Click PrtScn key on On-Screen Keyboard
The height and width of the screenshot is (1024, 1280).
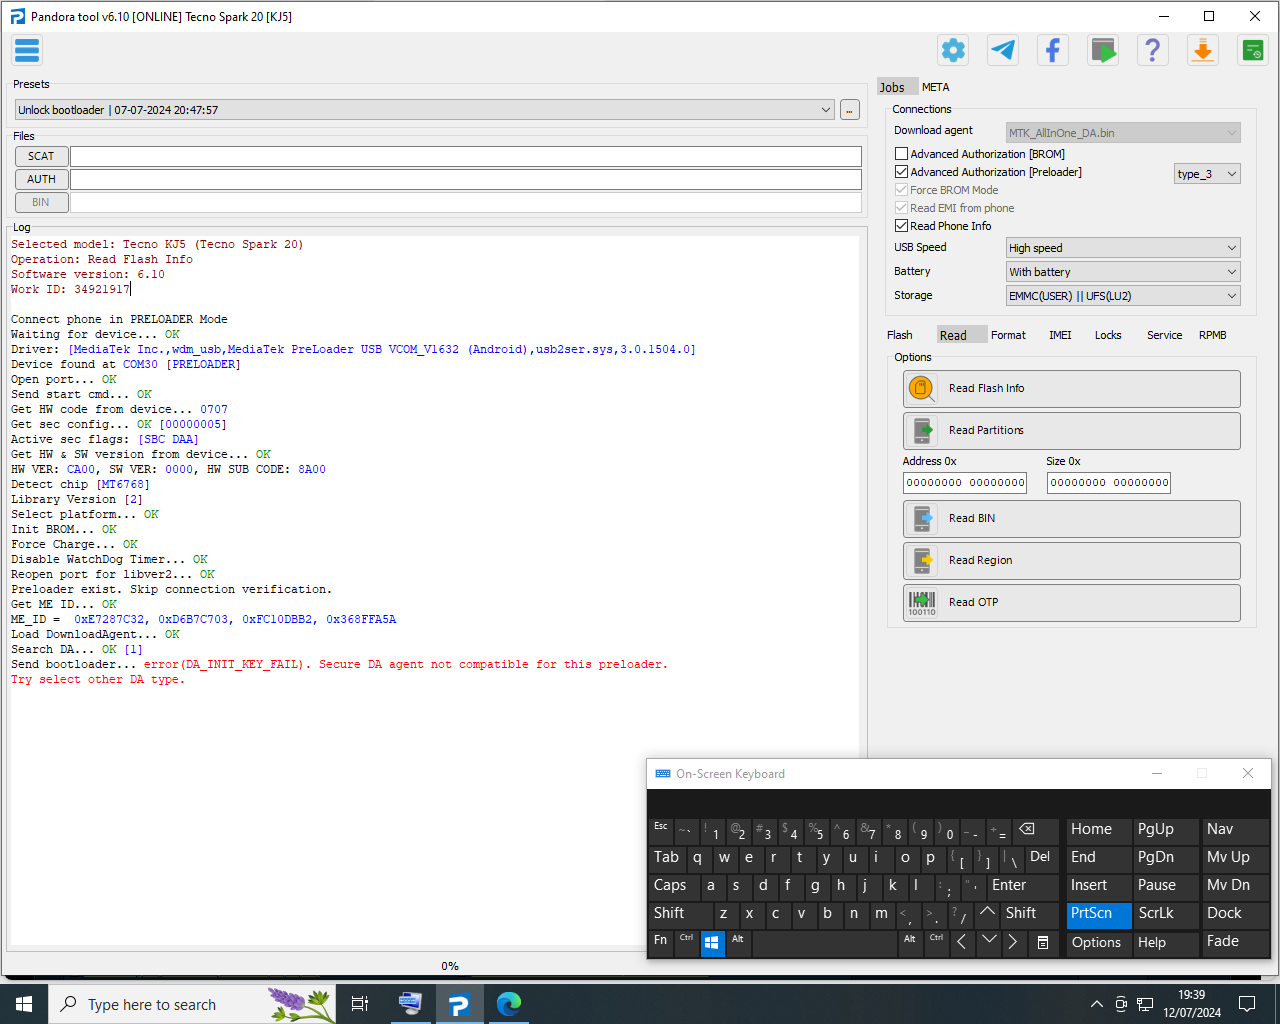tap(1099, 915)
